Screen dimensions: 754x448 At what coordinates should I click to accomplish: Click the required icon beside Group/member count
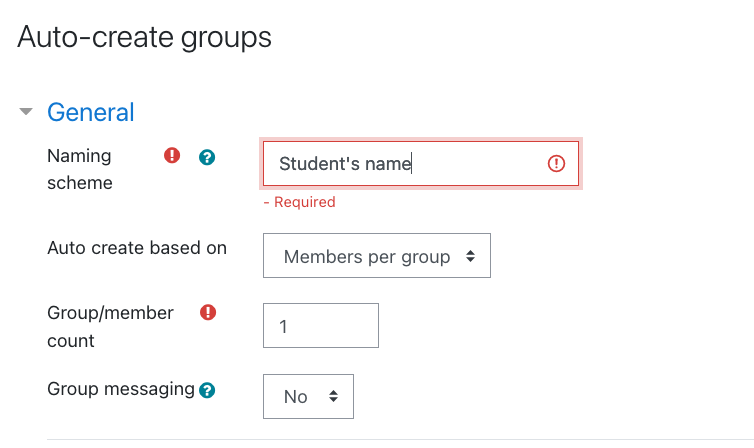pos(208,312)
